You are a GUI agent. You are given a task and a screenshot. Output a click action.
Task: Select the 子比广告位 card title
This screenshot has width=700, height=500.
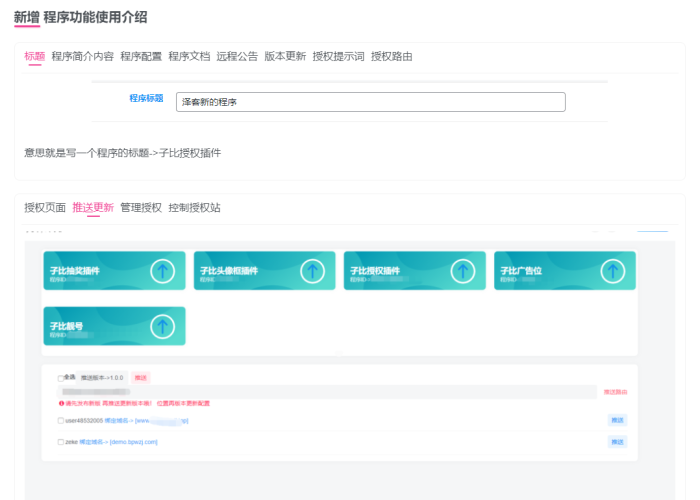click(x=521, y=271)
